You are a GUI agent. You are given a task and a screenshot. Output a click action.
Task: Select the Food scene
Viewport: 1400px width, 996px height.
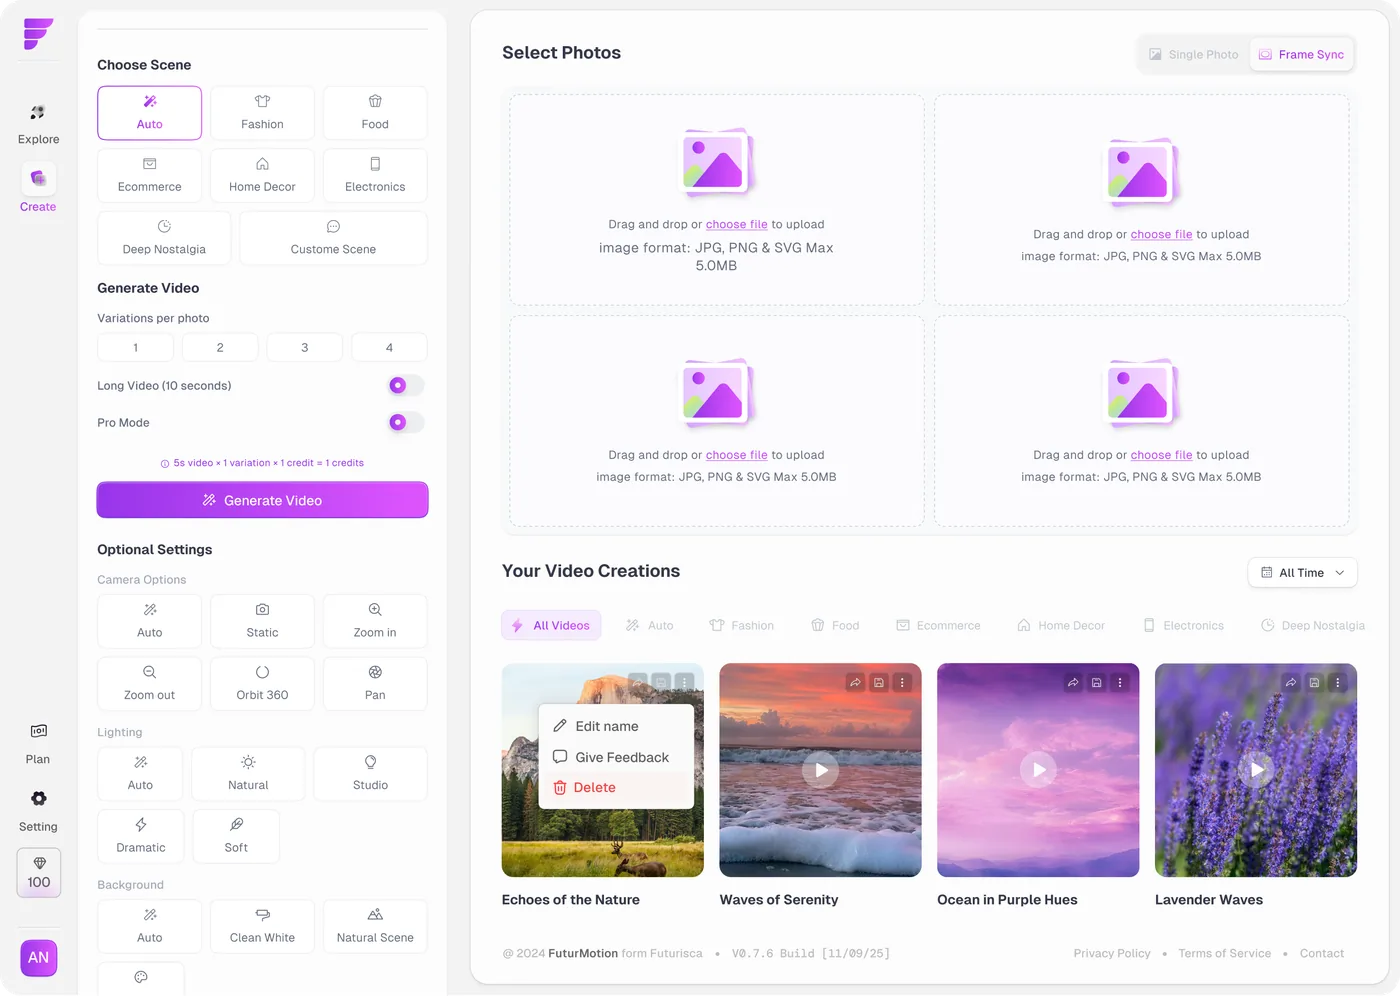[x=375, y=112]
